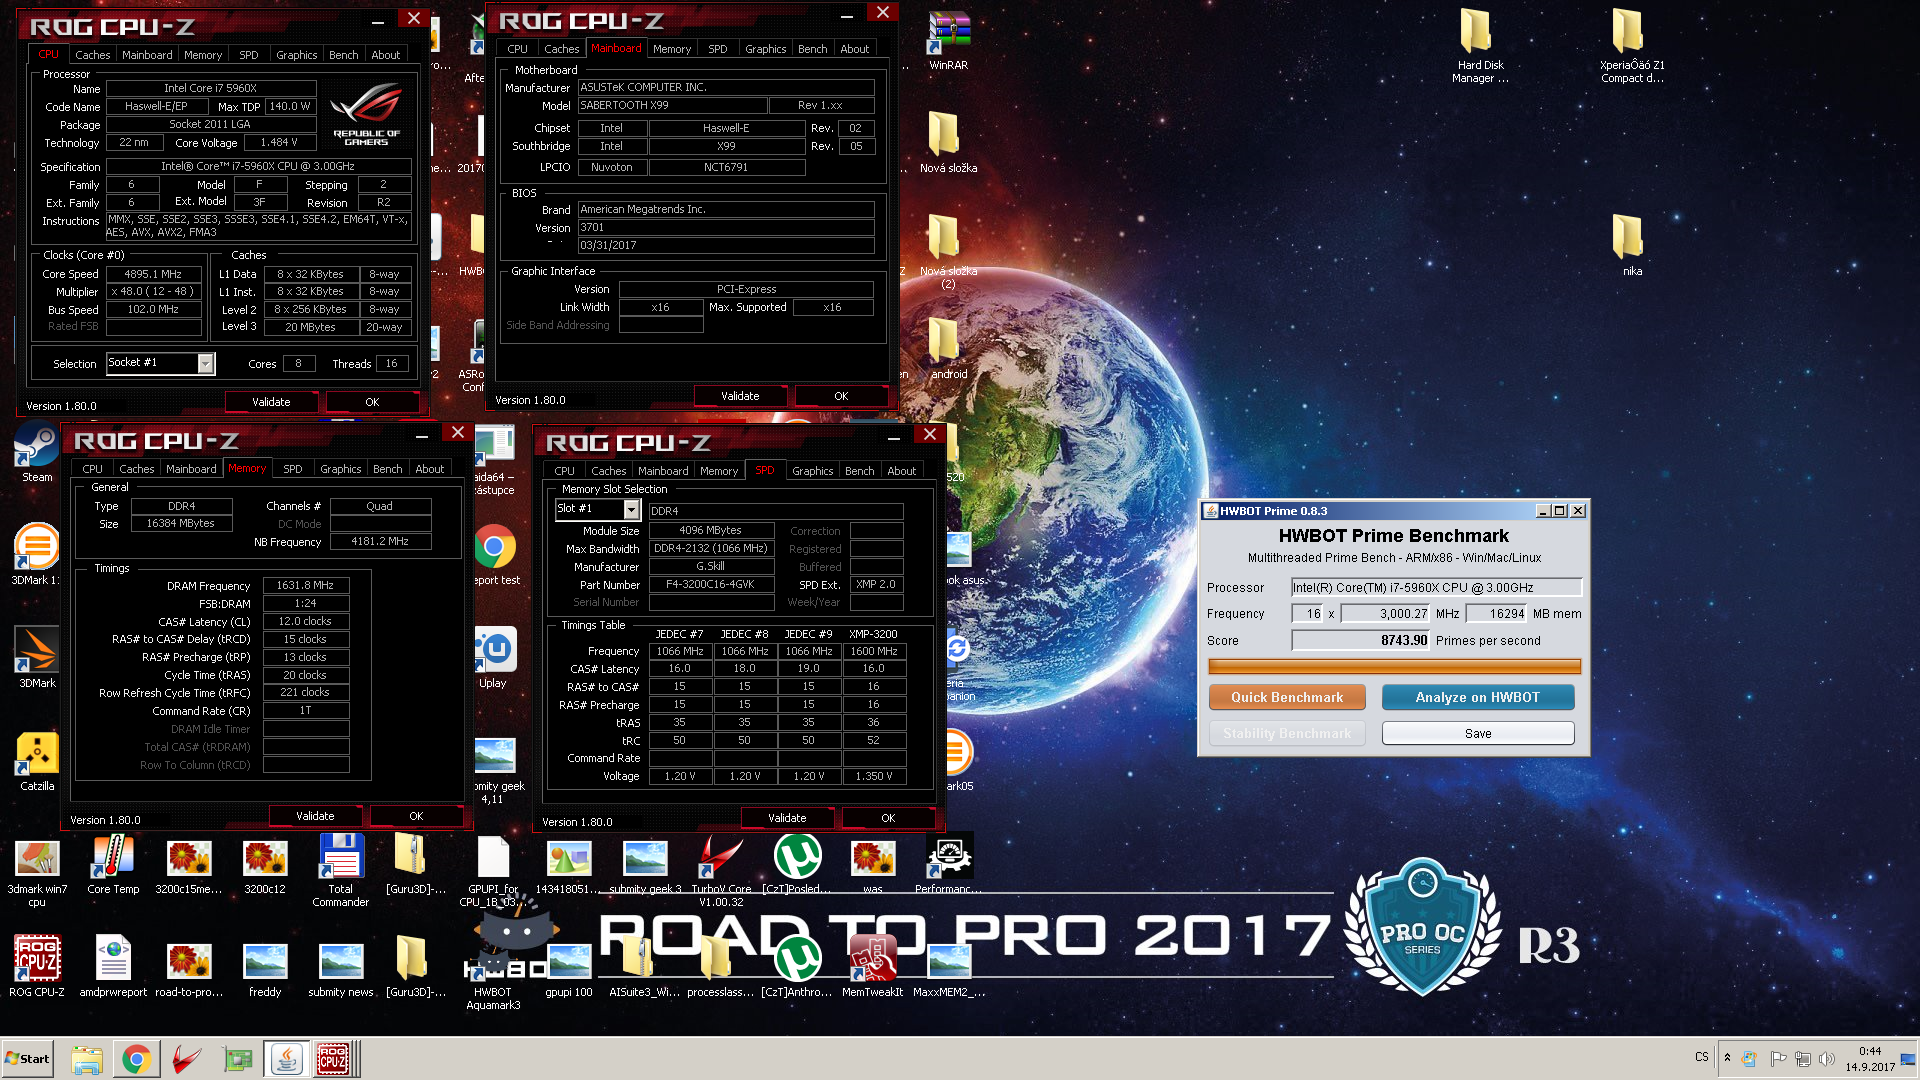Viewport: 1920px width, 1080px height.
Task: Expand the Slot #1 memory slot dropdown
Action: [x=631, y=510]
